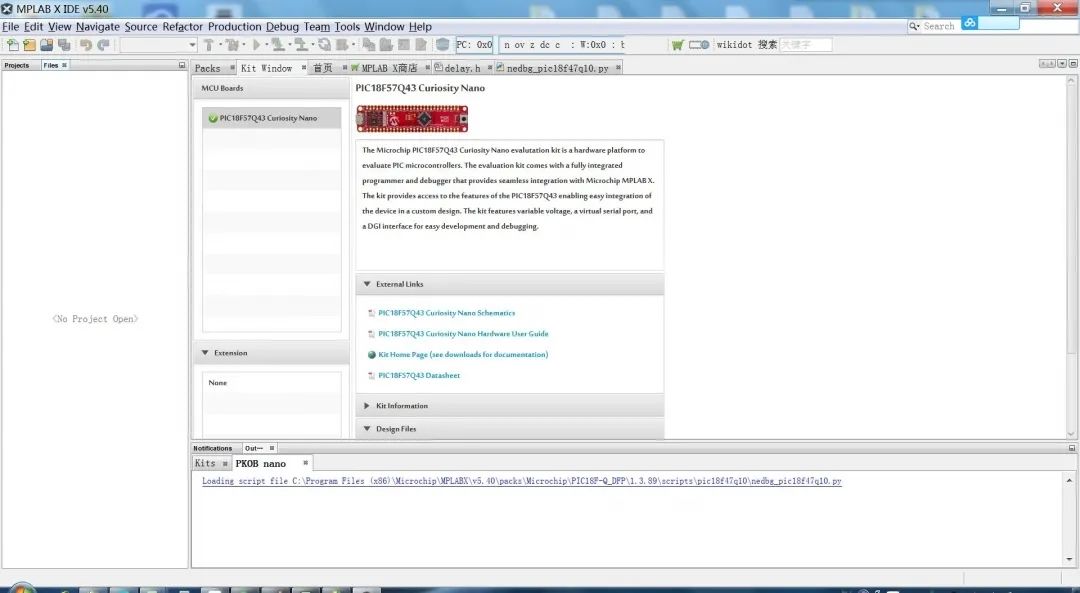
Task: Close the PKOB nano output tab
Action: [306, 463]
